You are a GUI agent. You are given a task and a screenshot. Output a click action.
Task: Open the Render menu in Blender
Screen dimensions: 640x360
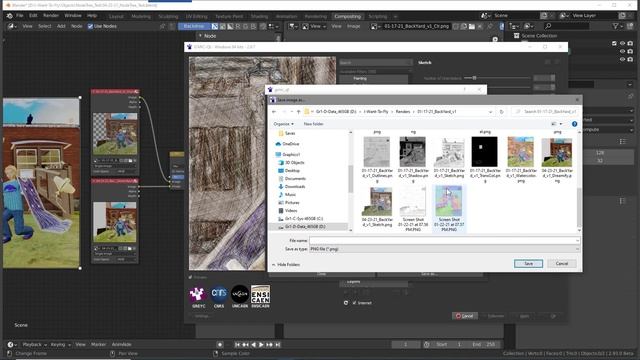[x=51, y=16]
